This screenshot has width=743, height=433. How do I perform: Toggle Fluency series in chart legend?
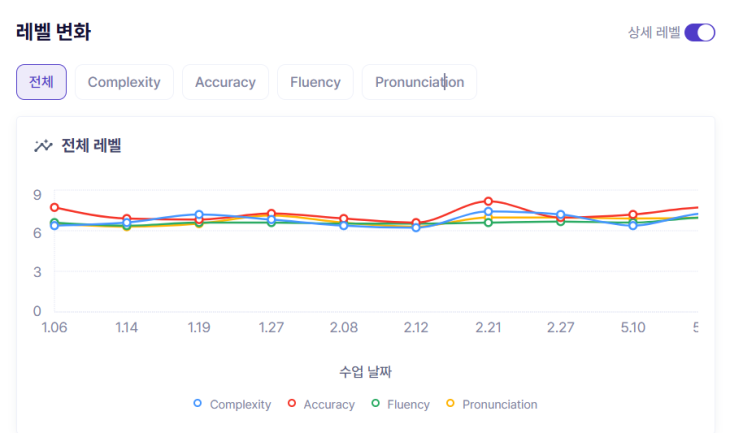(407, 404)
